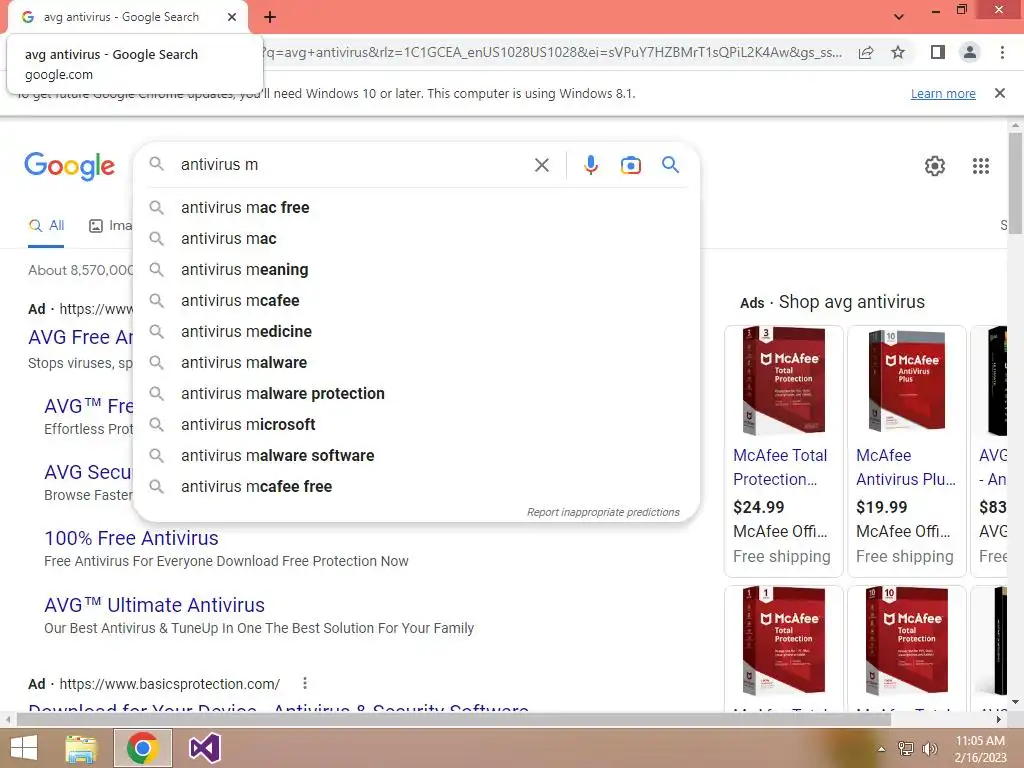Select suggestion 'antivirus mac'
The image size is (1024, 768).
point(417,238)
